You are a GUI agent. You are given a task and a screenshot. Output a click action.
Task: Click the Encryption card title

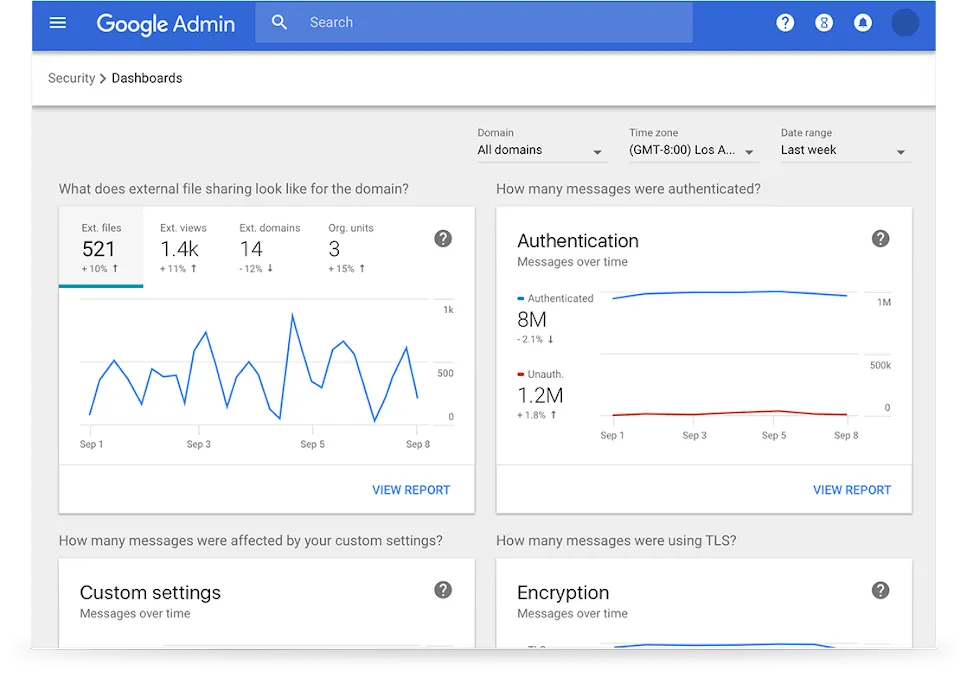563,592
